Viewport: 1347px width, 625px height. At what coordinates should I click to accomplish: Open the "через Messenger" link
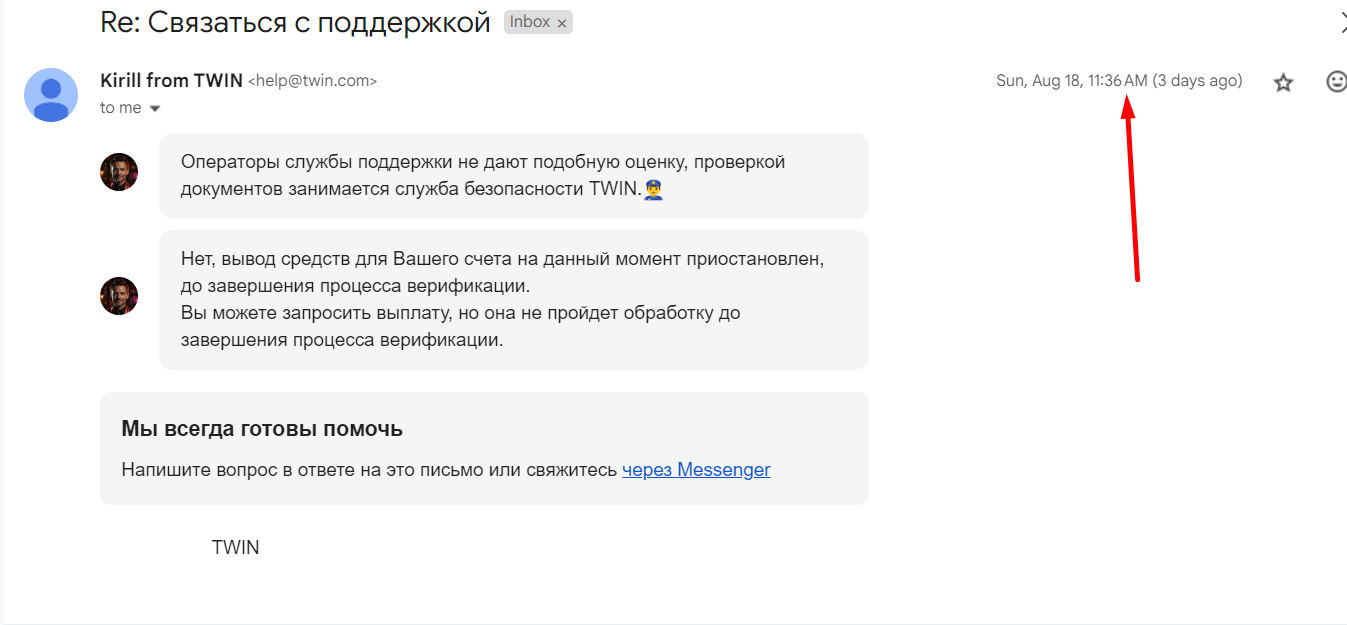click(x=696, y=469)
